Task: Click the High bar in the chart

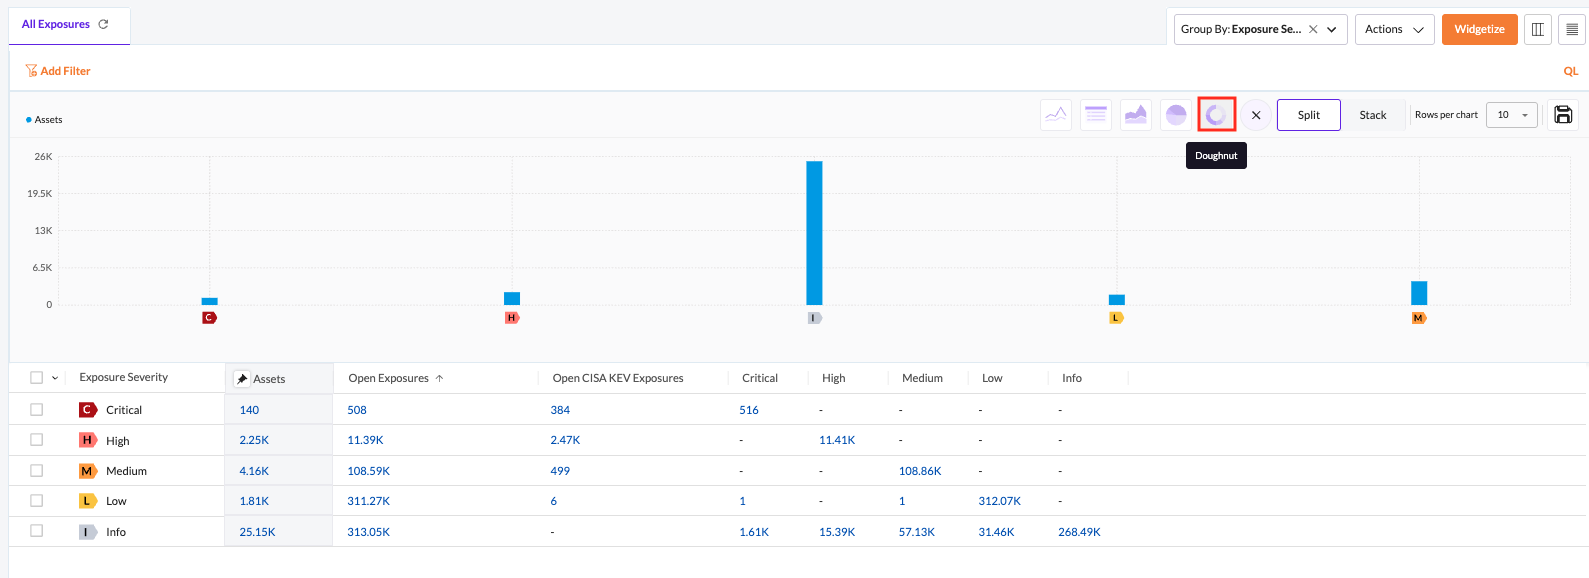Action: 512,298
